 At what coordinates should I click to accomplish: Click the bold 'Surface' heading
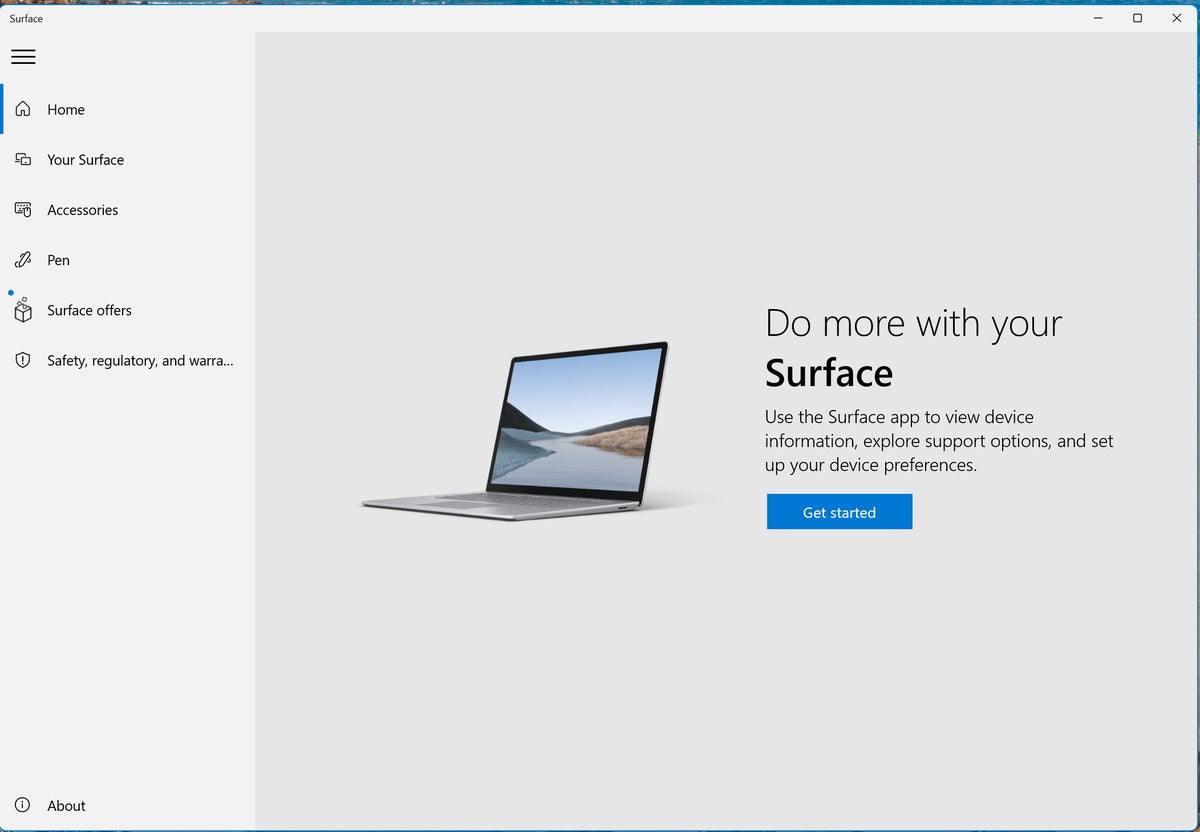829,373
